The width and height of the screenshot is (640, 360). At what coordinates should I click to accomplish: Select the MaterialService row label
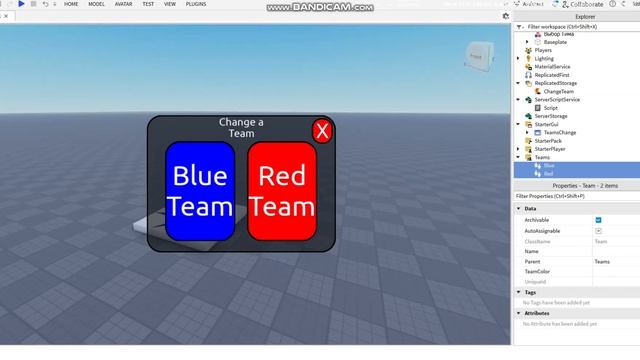552,67
